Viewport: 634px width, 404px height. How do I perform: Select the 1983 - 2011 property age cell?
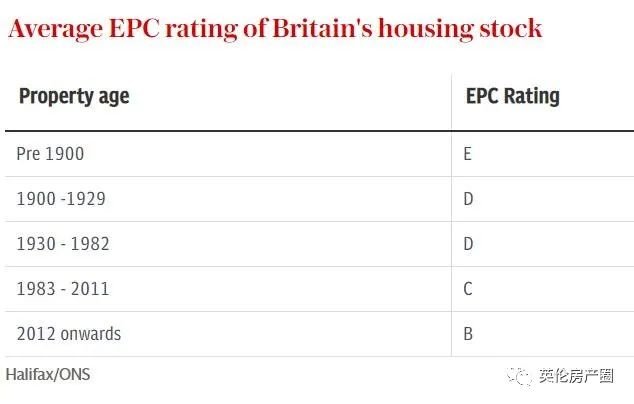[x=63, y=289]
